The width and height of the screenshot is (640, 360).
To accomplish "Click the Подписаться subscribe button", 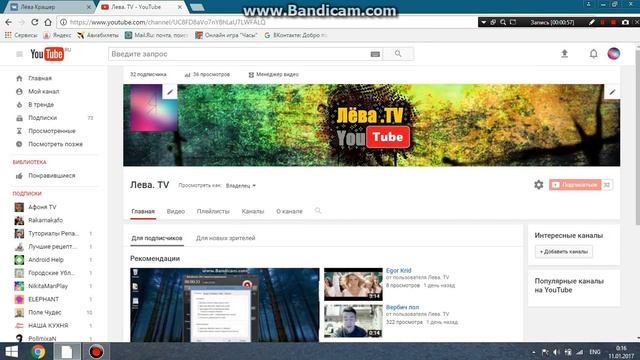I will [575, 185].
